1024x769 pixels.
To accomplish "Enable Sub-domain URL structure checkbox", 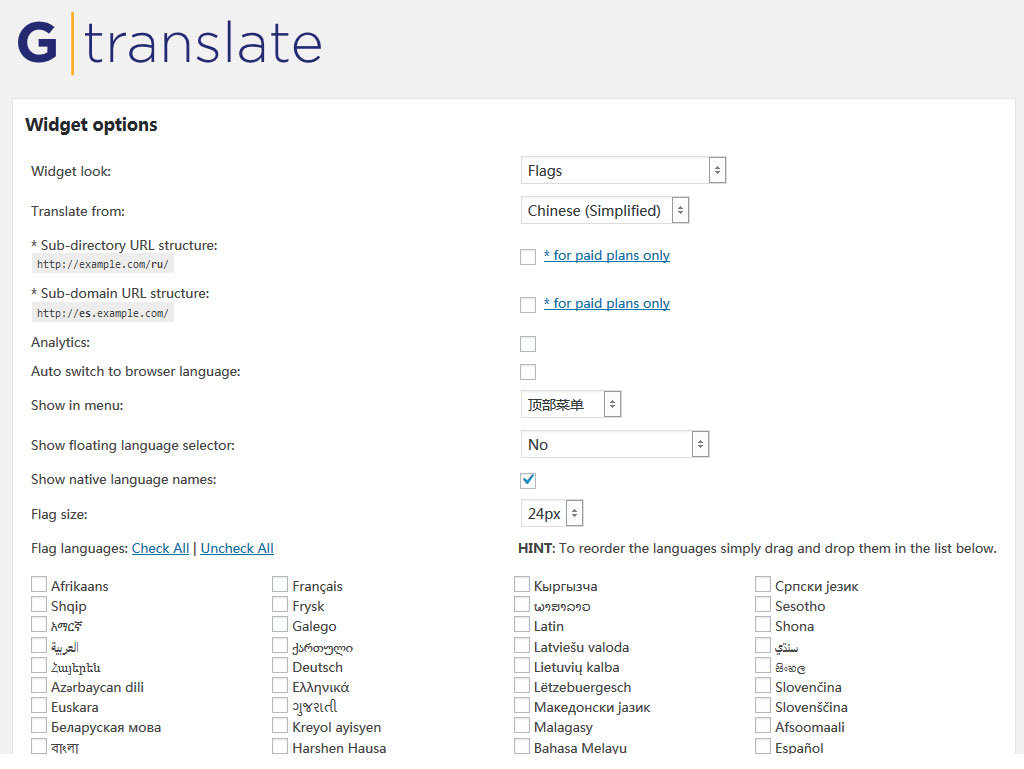I will tap(528, 305).
